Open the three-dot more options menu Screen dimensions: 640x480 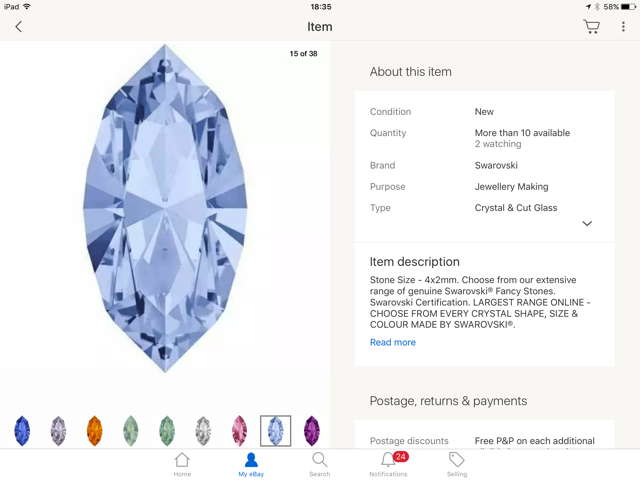point(623,27)
